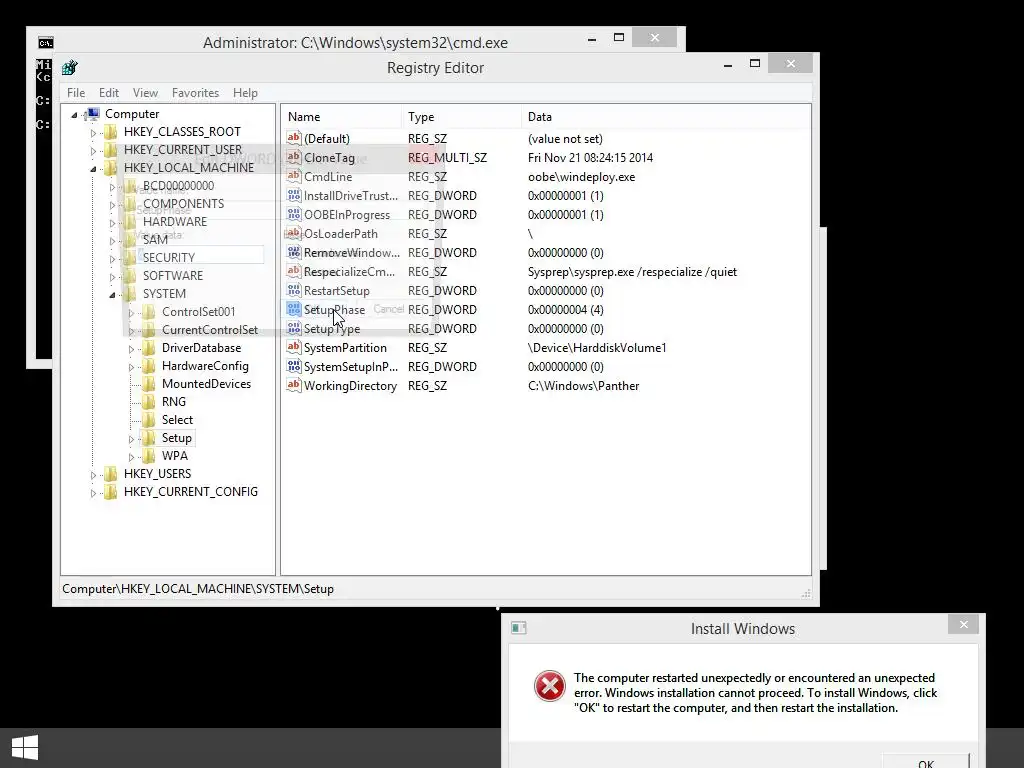Click the RNG folder icon
This screenshot has width=1024, height=768.
tap(149, 402)
